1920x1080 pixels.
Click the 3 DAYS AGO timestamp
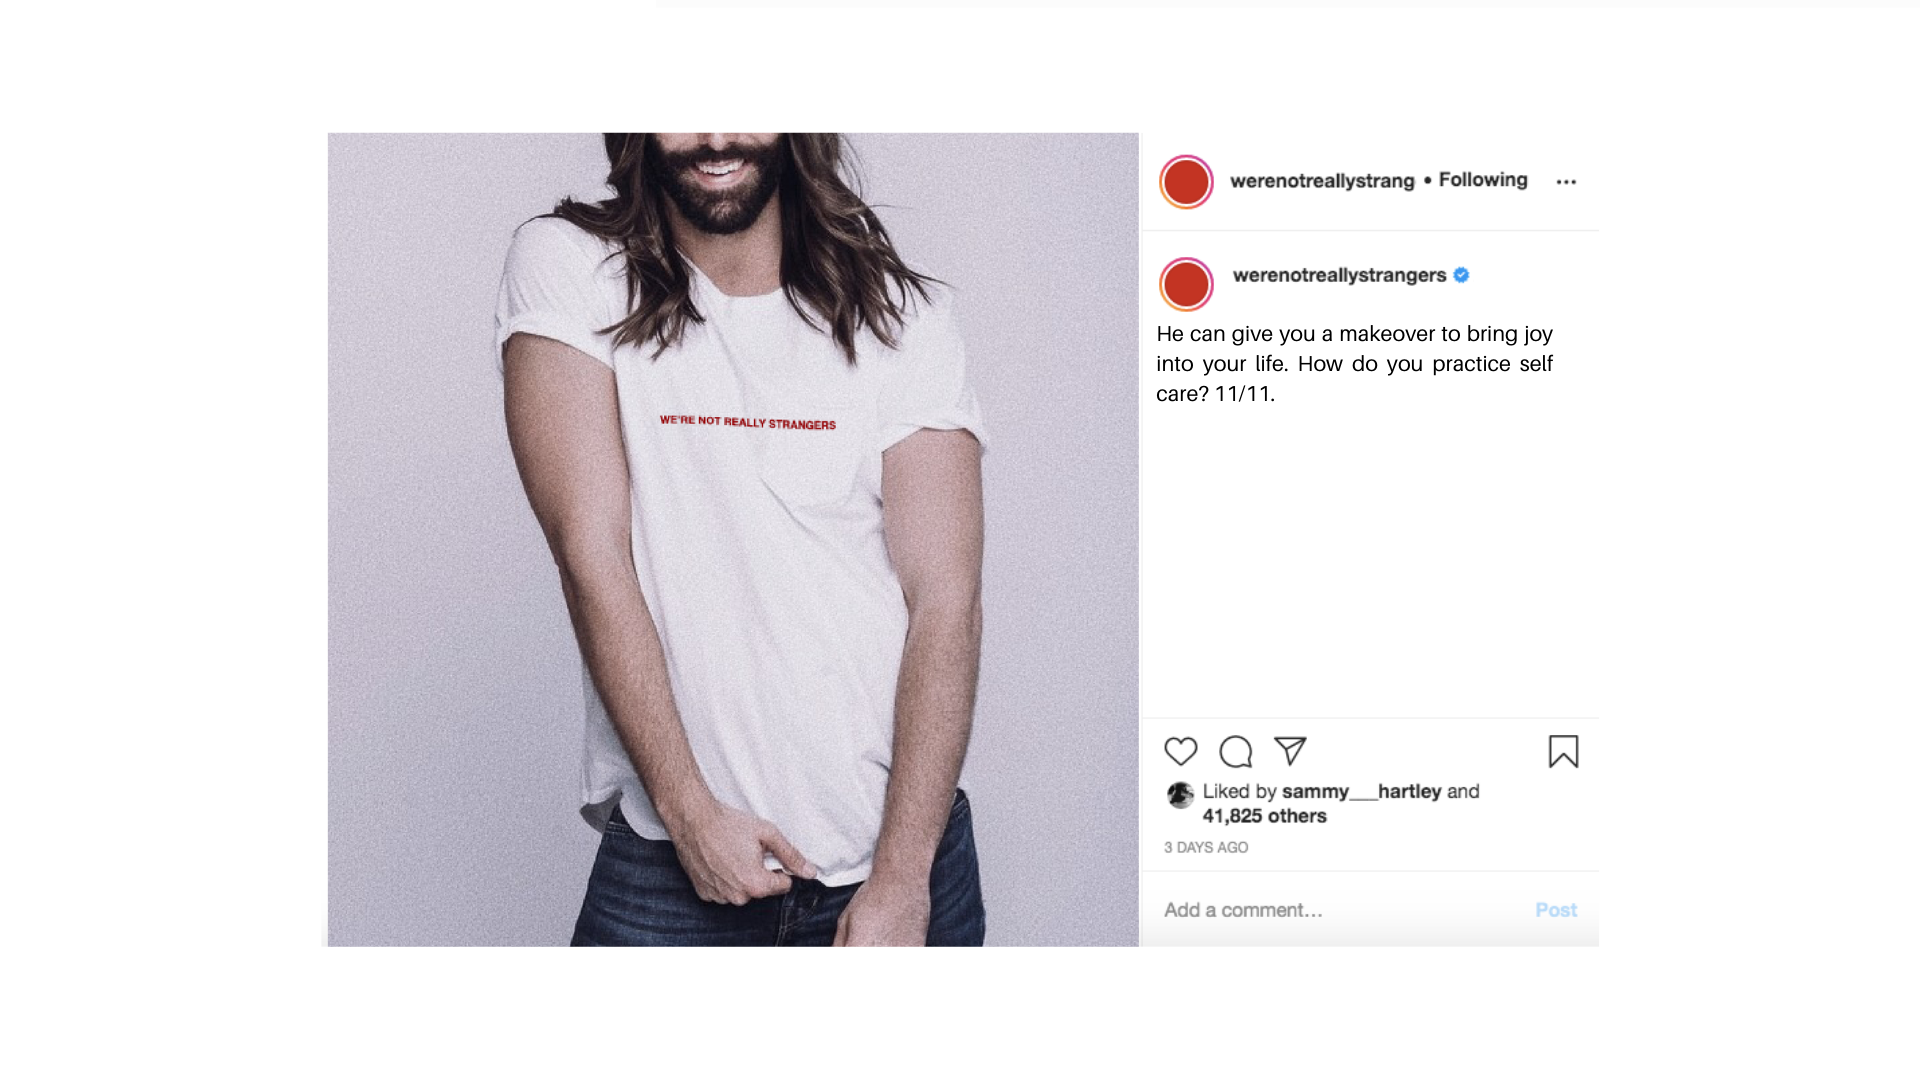pos(1205,847)
